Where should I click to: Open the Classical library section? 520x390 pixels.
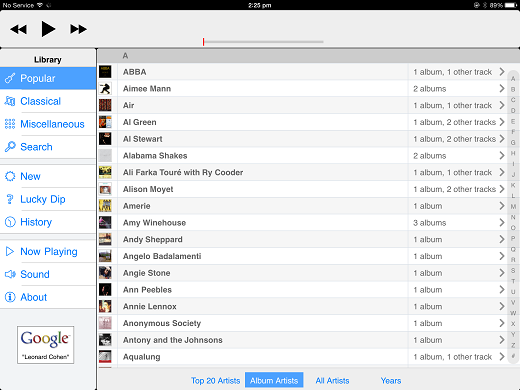[41, 101]
